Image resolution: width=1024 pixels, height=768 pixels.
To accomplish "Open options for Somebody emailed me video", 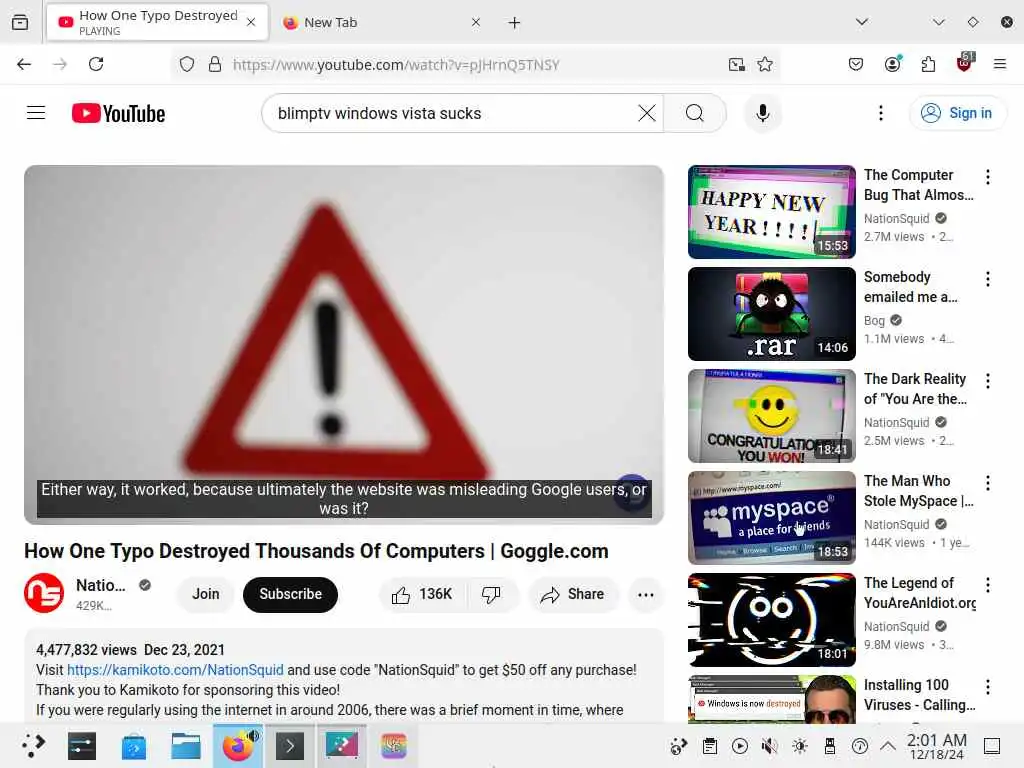I will point(987,279).
